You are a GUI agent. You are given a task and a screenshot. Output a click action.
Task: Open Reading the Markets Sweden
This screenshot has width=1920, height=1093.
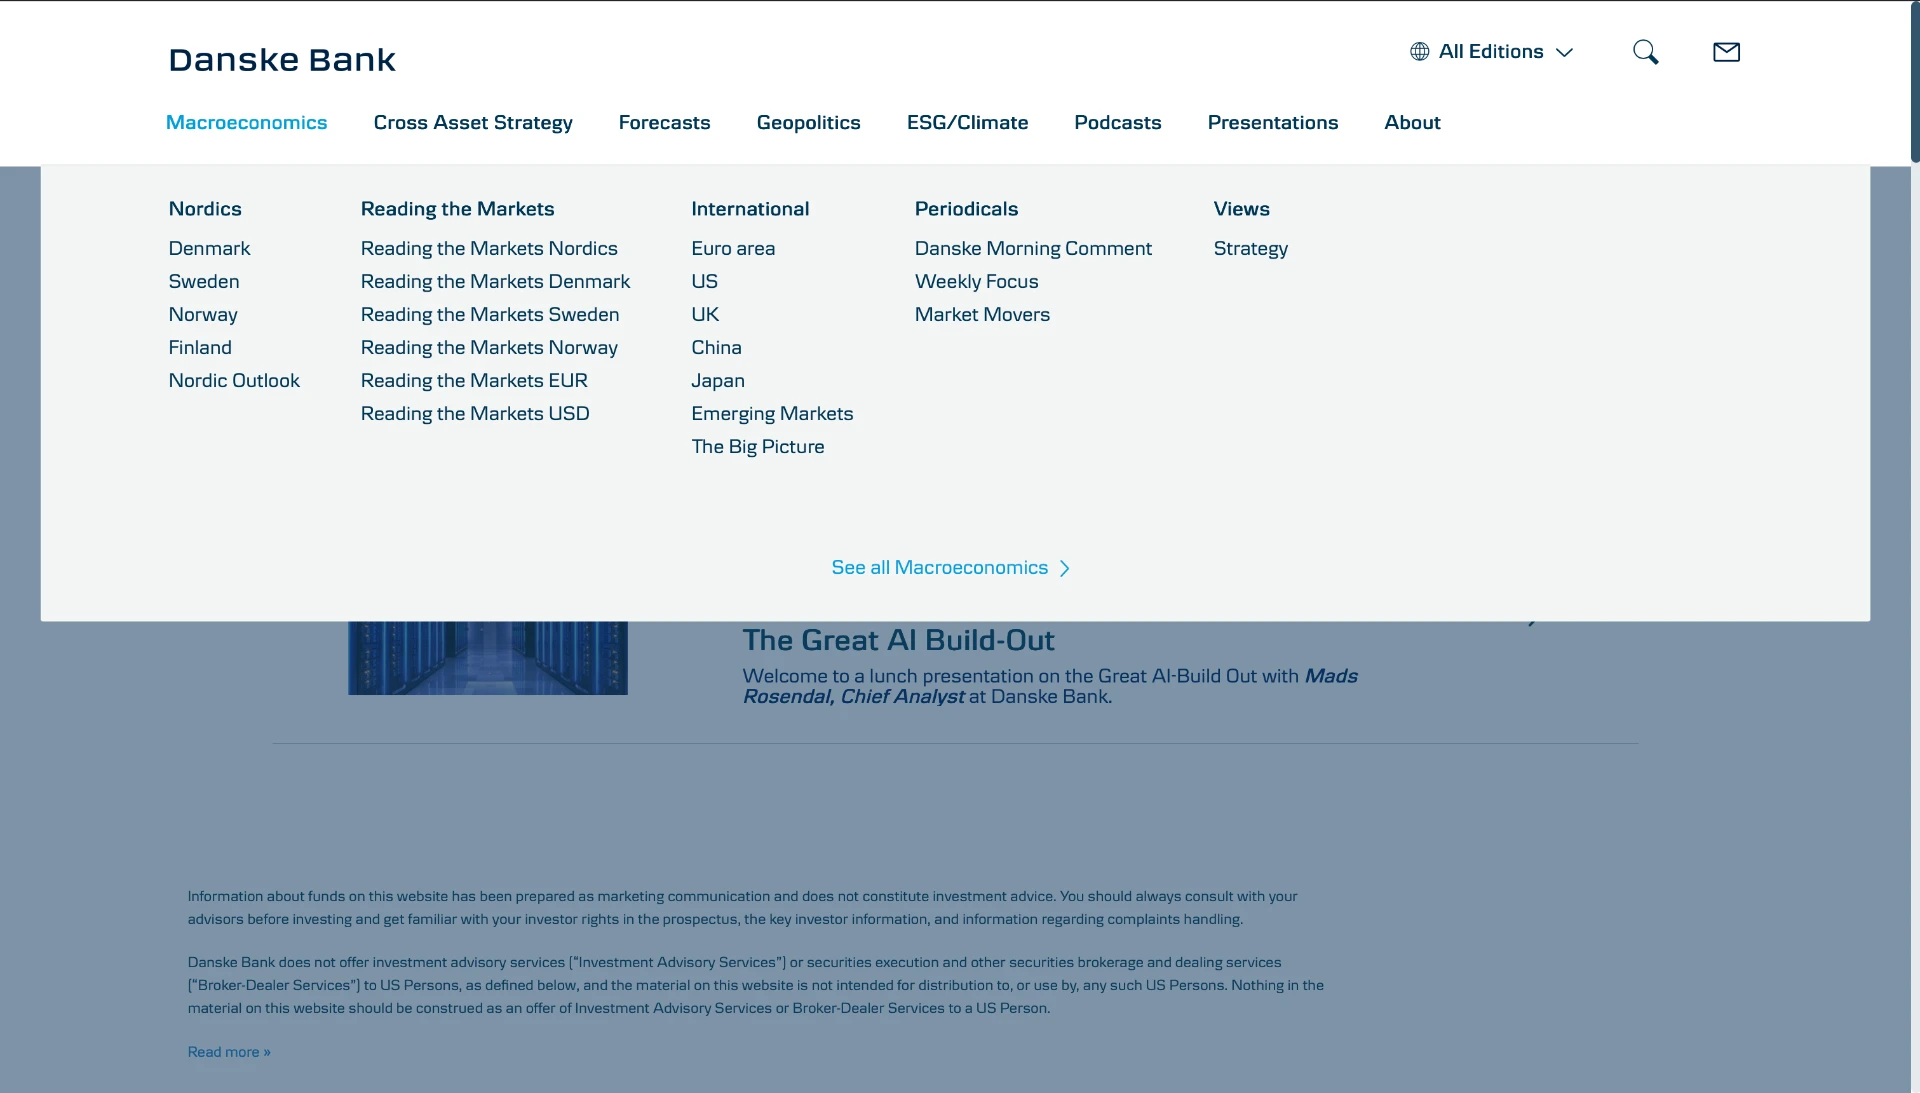490,314
